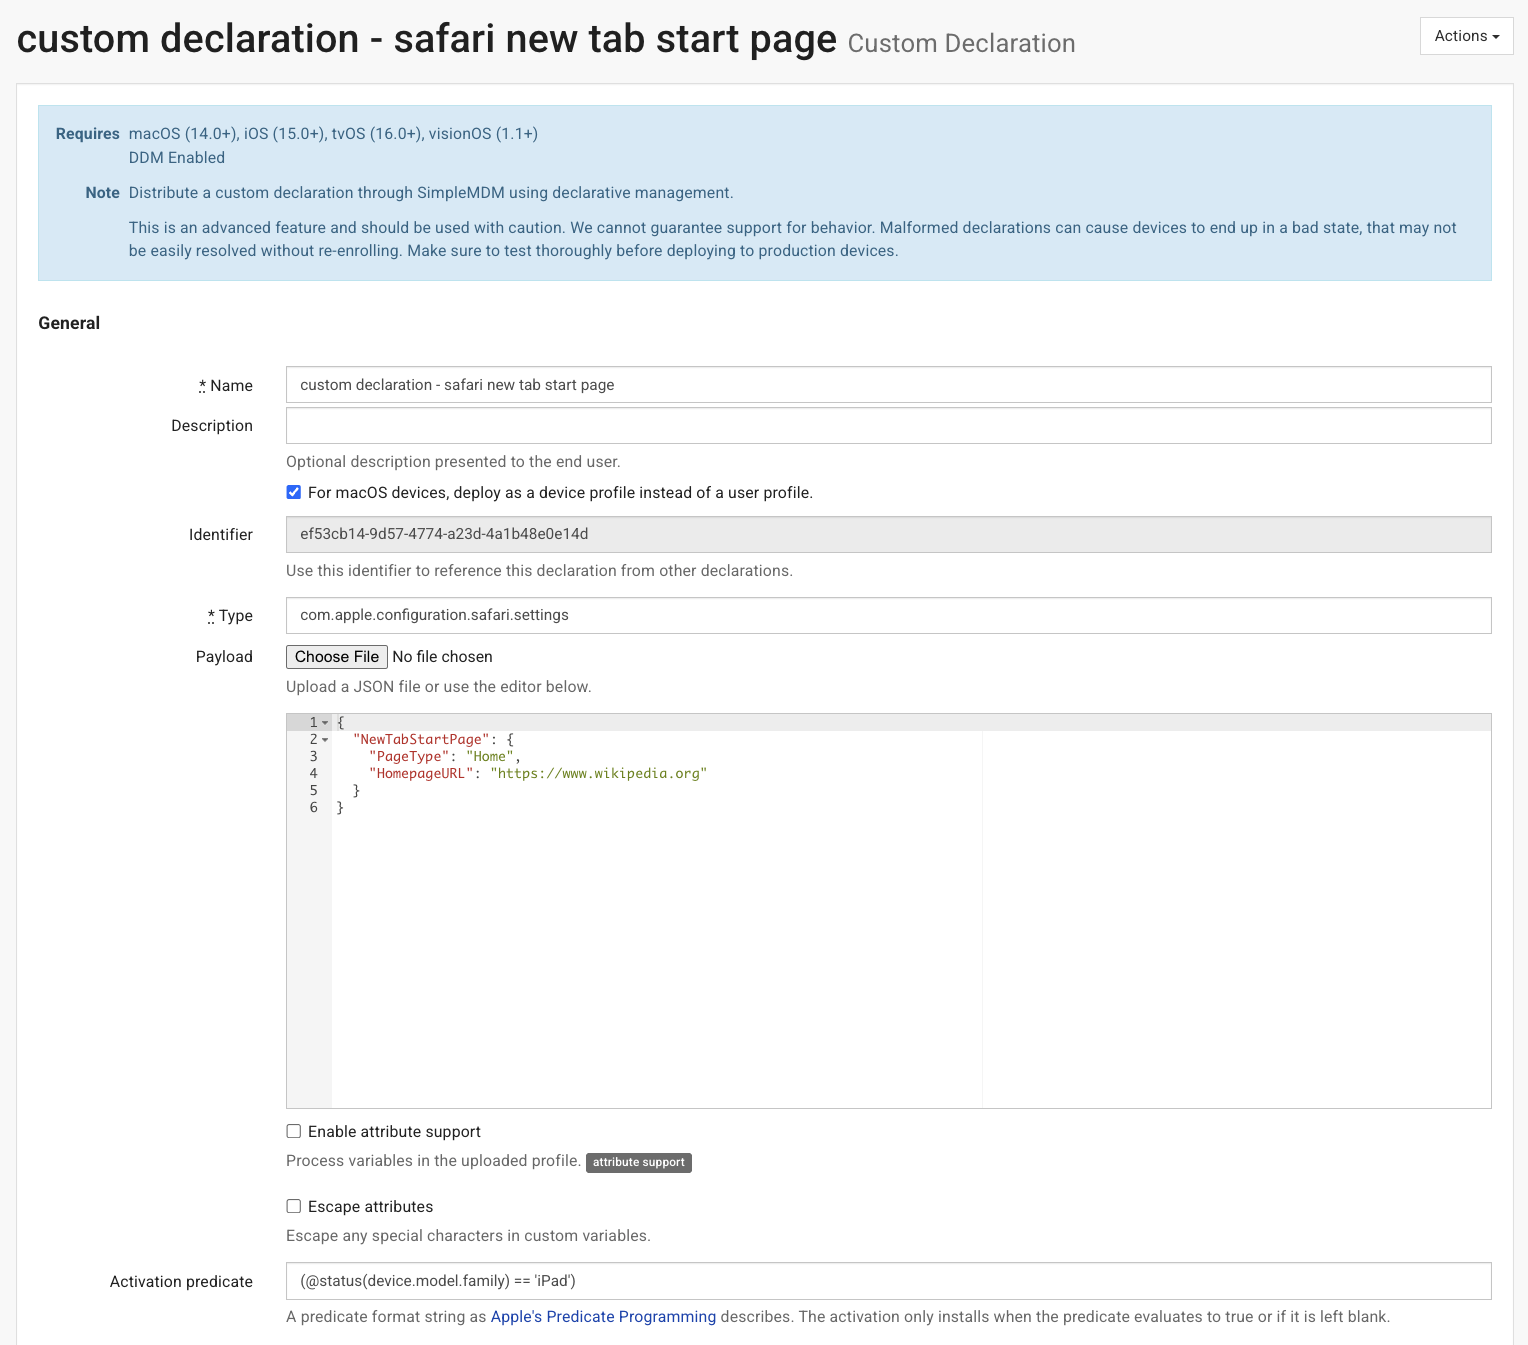Screen dimensions: 1528x1345
Task: Click the "PageType" line in editor
Action: coord(444,757)
